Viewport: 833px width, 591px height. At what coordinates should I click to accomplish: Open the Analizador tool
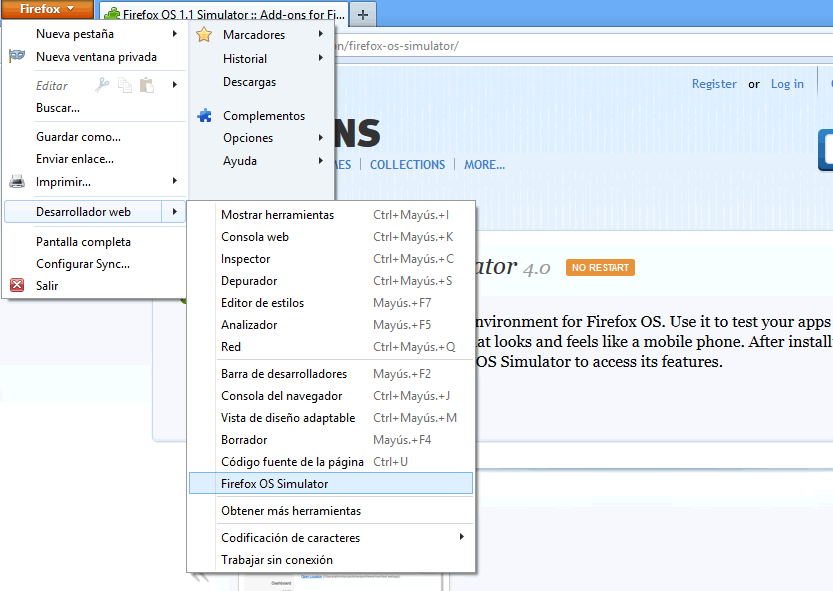point(330,325)
